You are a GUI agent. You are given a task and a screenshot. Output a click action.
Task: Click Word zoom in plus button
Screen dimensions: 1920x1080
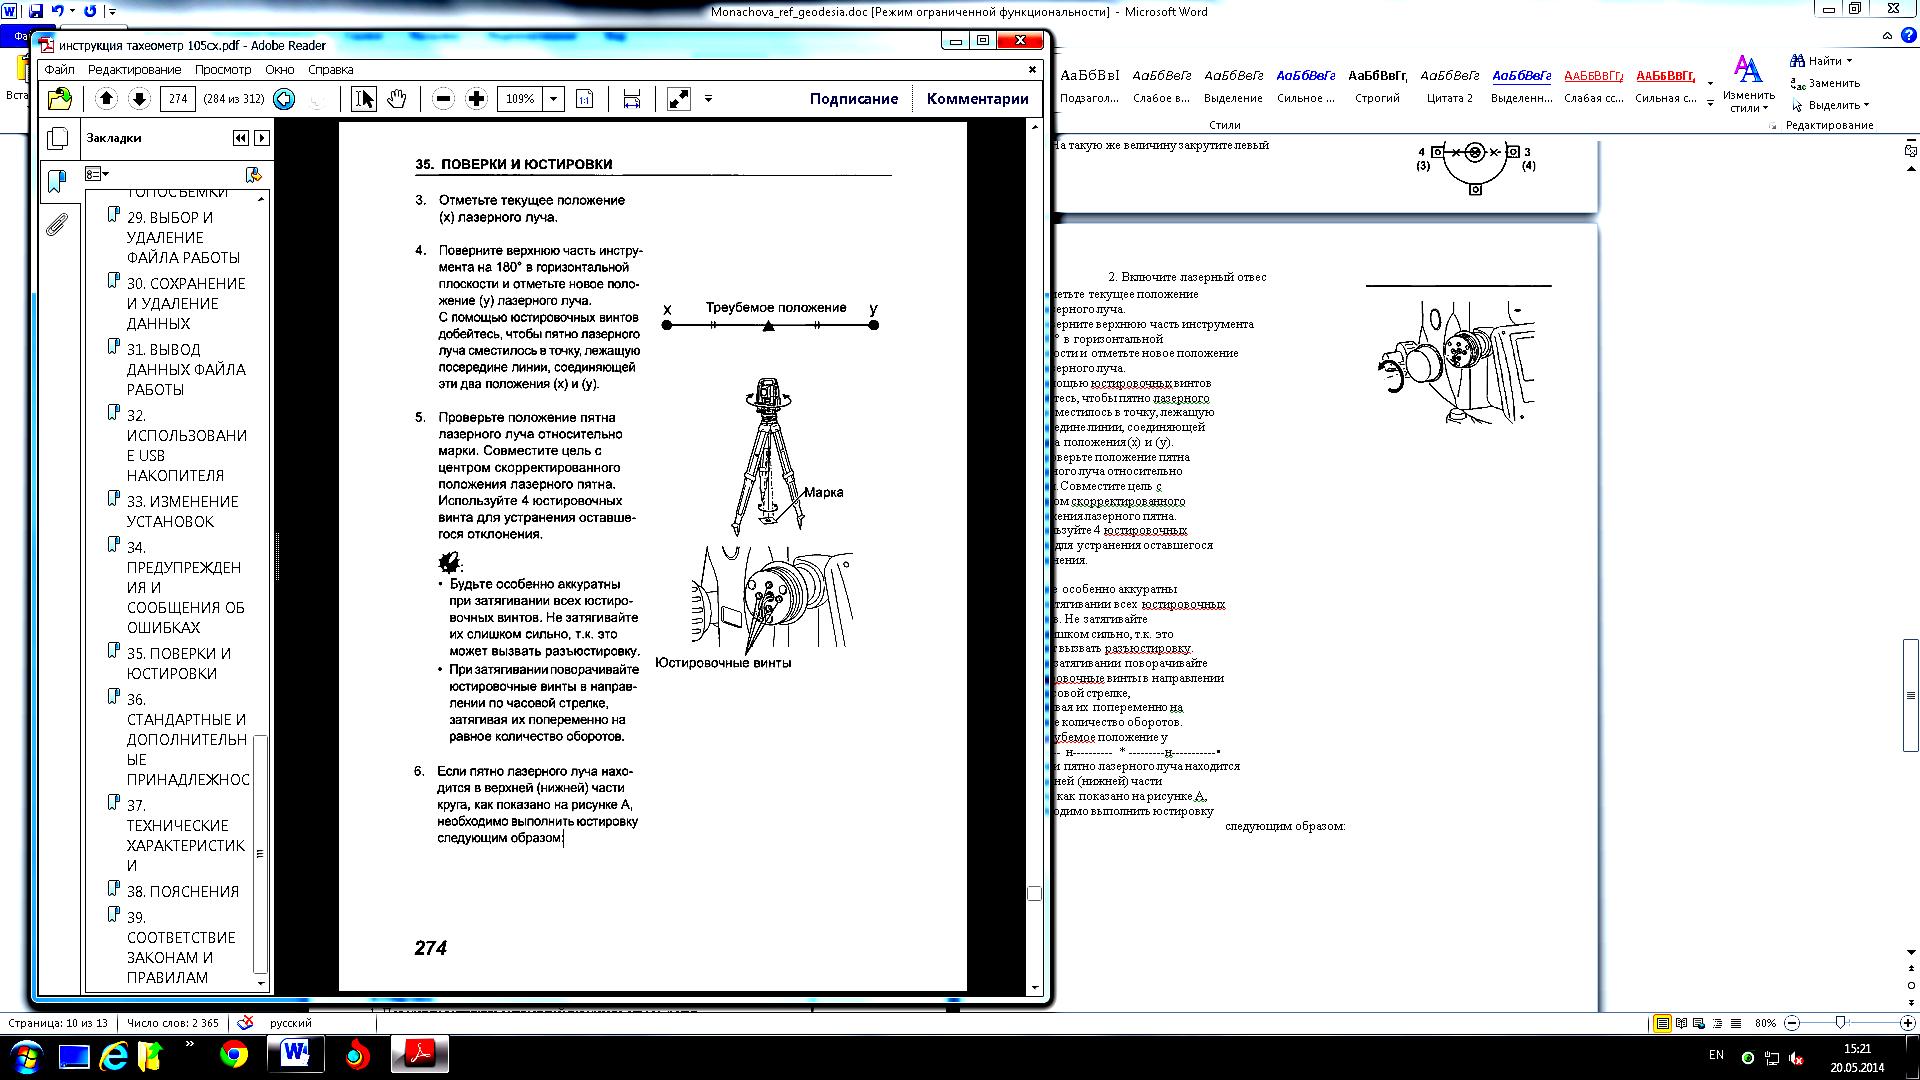(x=1907, y=1023)
